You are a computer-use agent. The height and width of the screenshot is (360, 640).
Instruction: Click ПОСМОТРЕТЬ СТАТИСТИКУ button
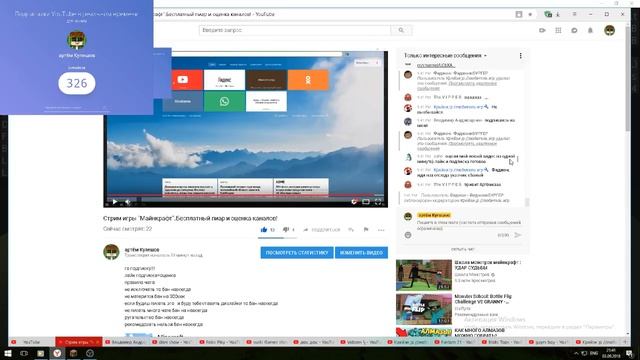[297, 253]
